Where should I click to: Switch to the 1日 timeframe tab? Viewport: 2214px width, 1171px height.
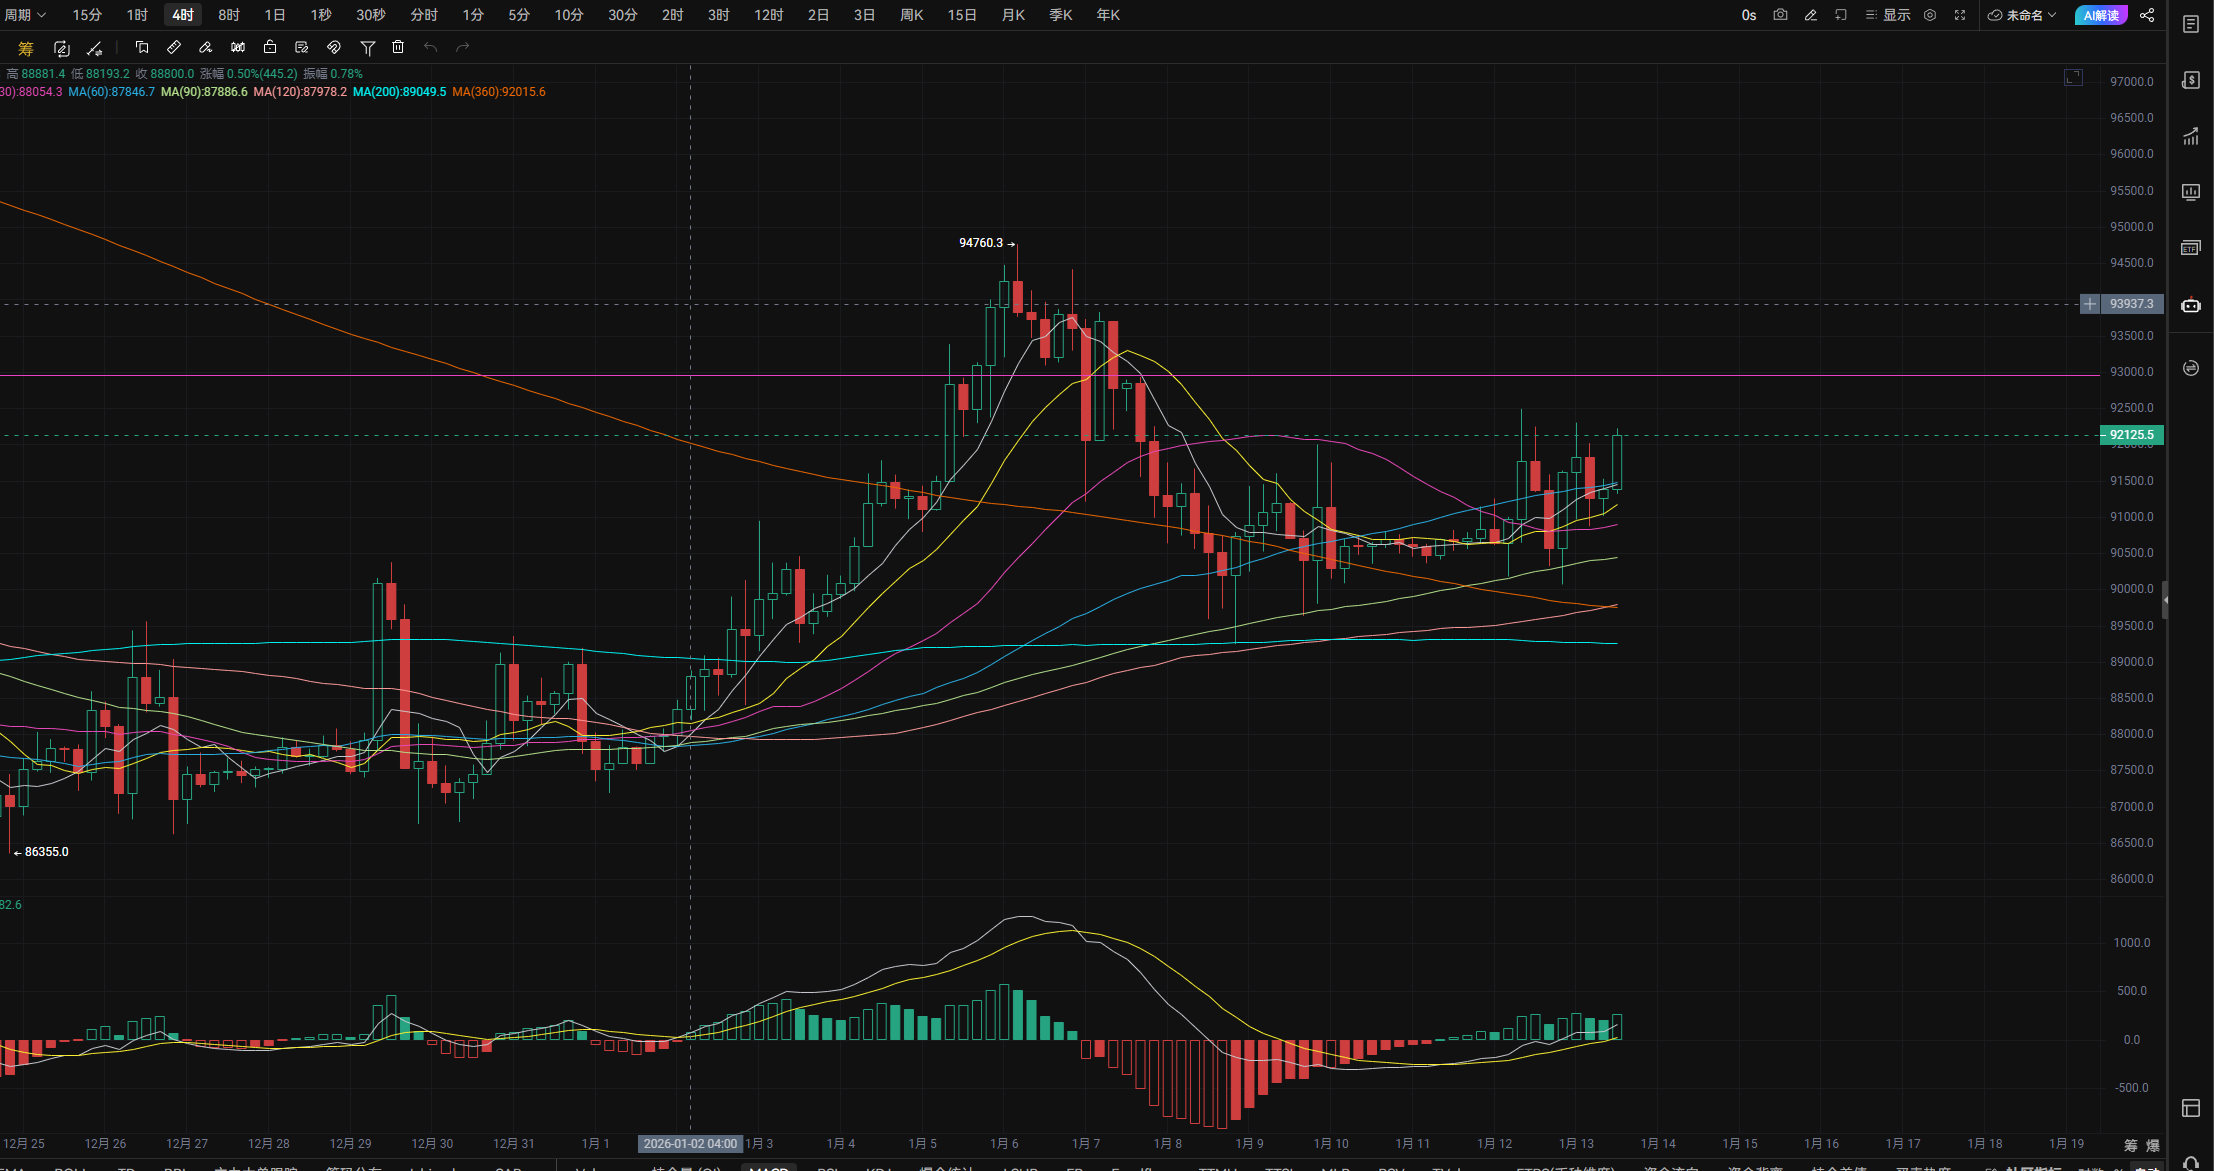pos(275,15)
